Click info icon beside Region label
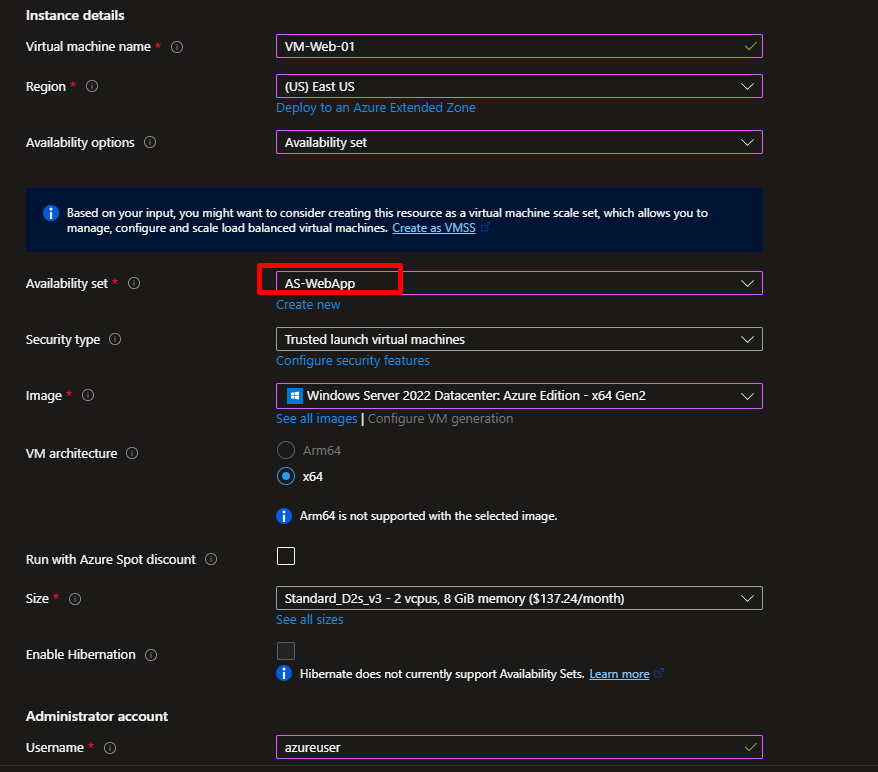This screenshot has width=878, height=772. pos(92,87)
